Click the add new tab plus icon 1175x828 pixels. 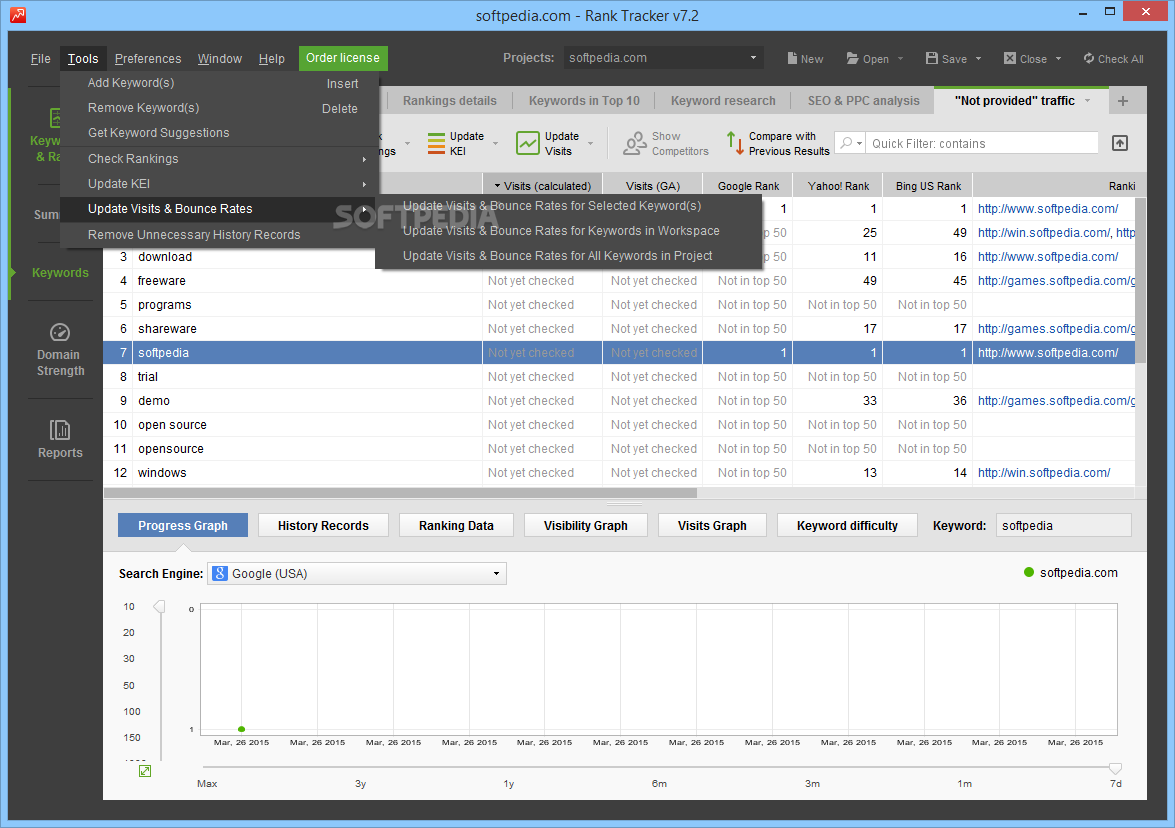coord(1123,101)
